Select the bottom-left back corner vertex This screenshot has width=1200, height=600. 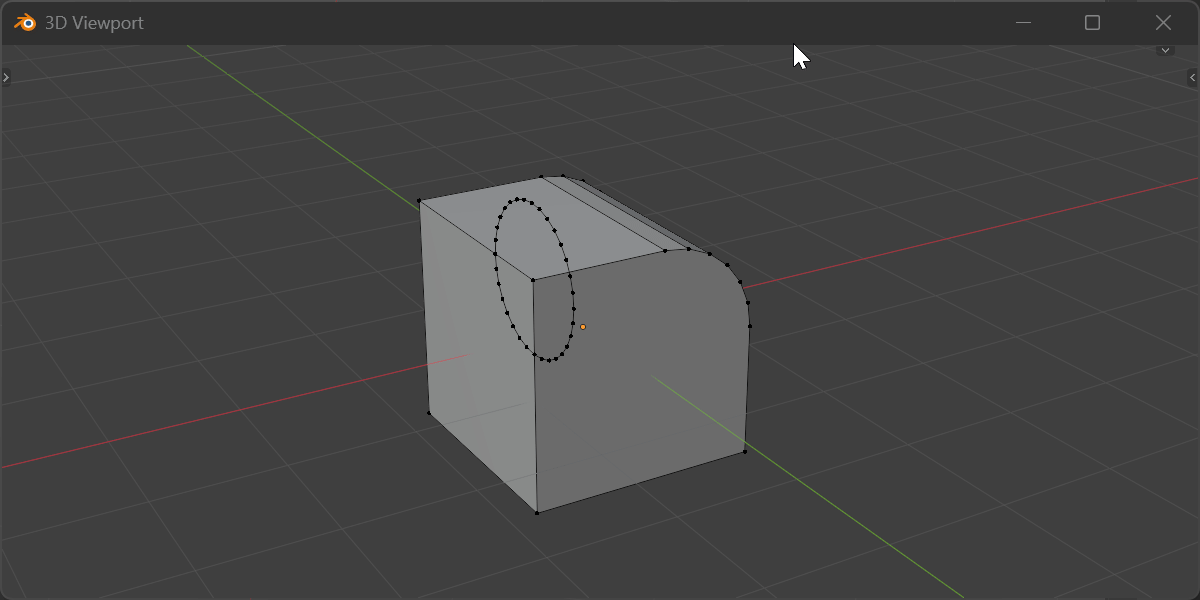[x=429, y=412]
